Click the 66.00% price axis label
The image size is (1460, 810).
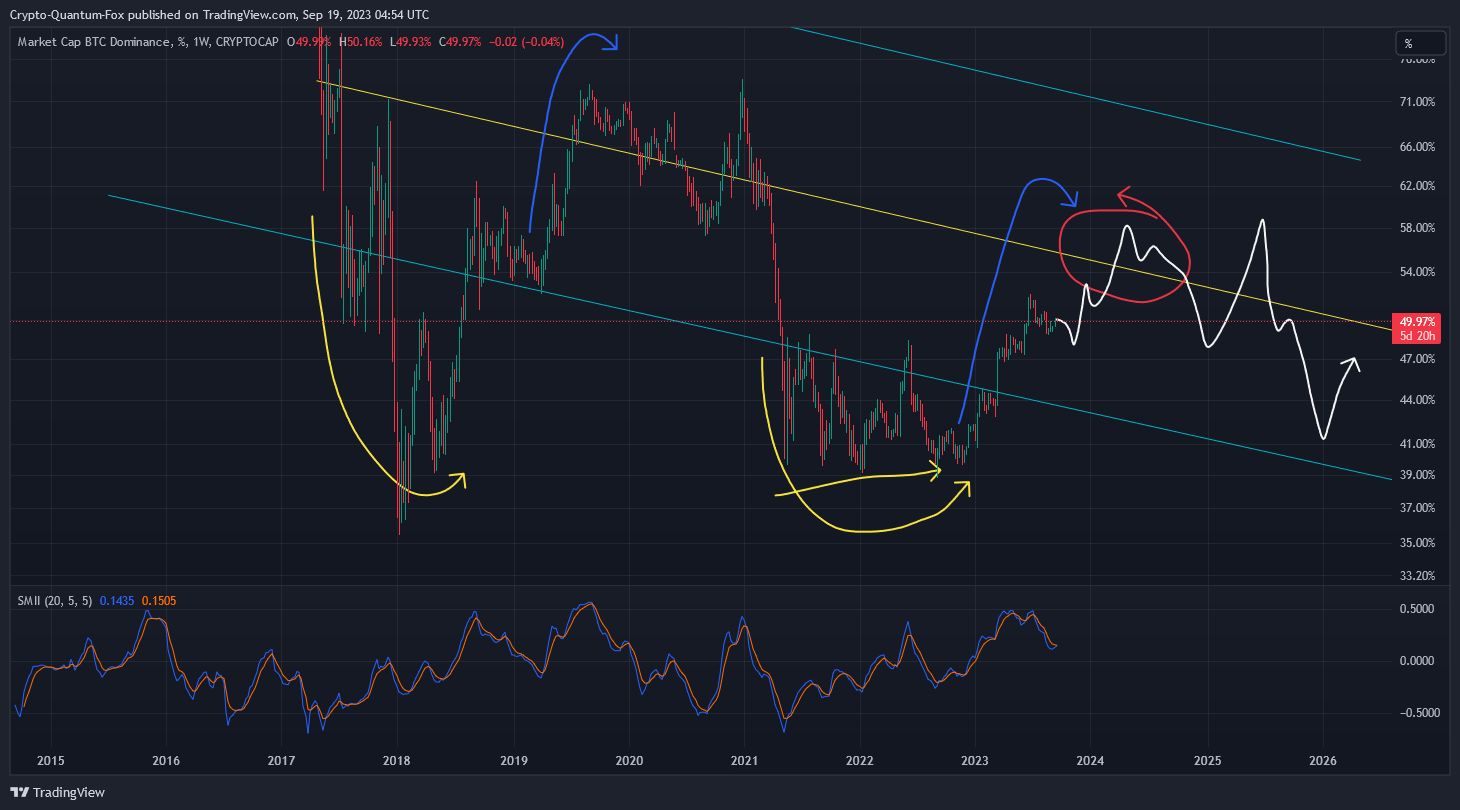pos(1418,147)
